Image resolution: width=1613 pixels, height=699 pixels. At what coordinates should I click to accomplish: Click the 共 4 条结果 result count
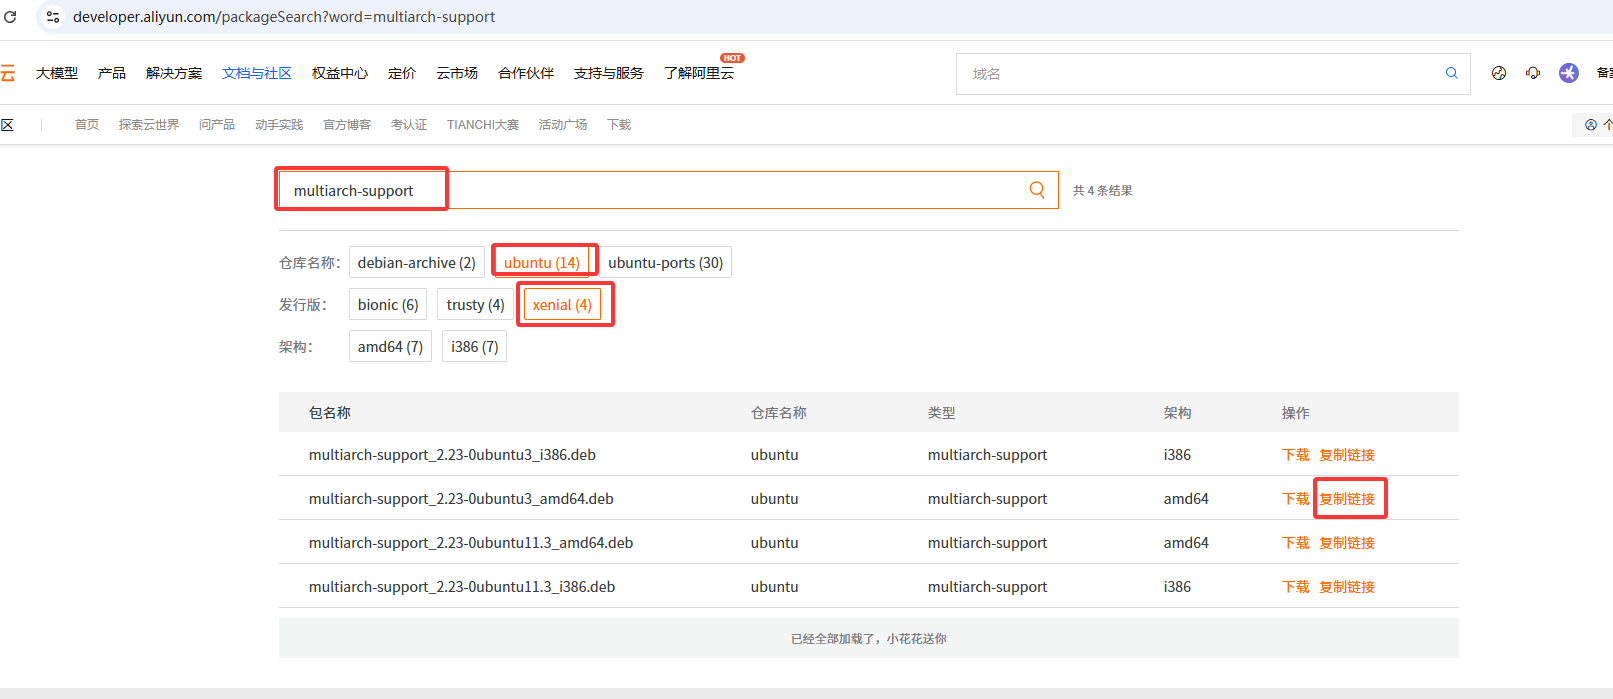[1103, 190]
